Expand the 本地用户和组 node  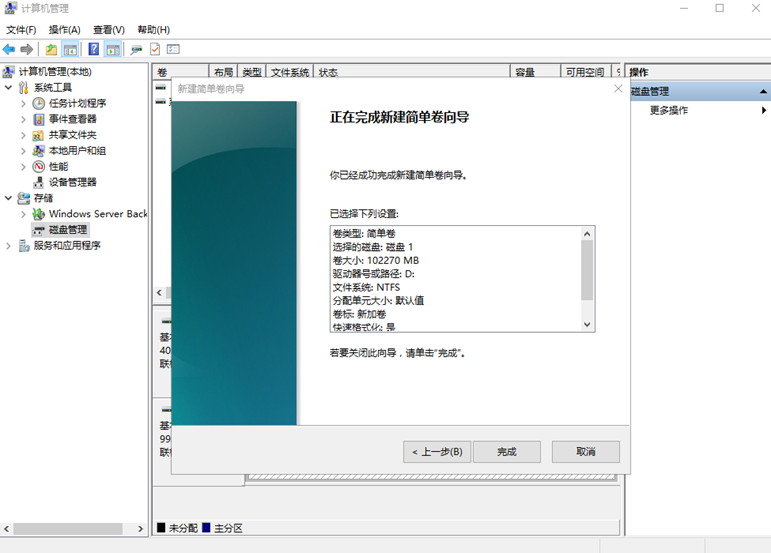tap(23, 151)
